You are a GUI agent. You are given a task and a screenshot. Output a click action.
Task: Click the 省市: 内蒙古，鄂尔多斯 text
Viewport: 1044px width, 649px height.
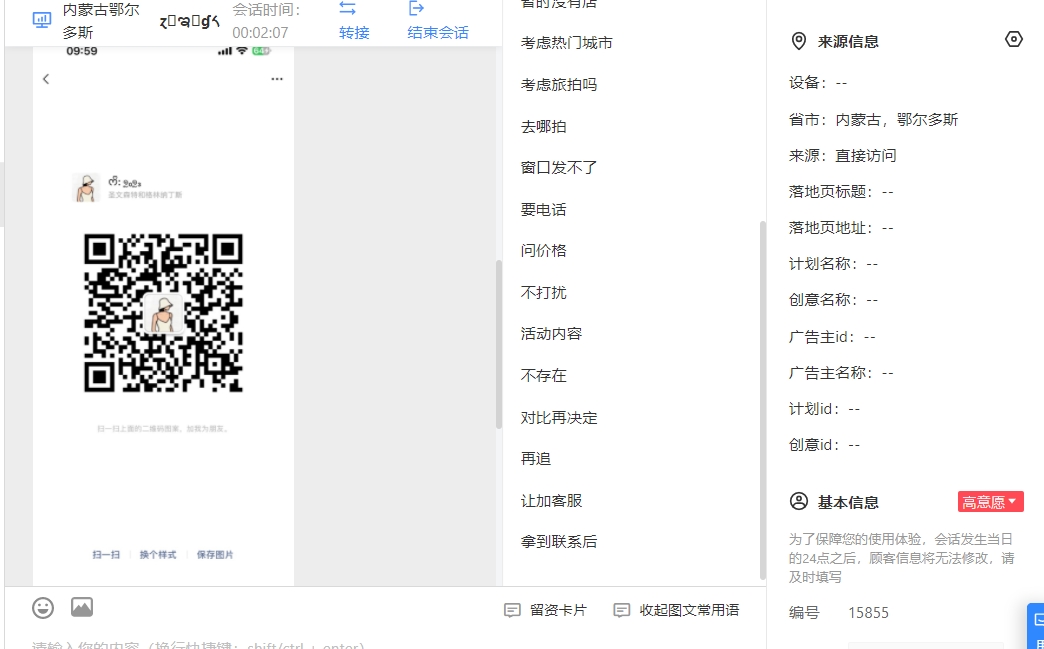(x=874, y=120)
